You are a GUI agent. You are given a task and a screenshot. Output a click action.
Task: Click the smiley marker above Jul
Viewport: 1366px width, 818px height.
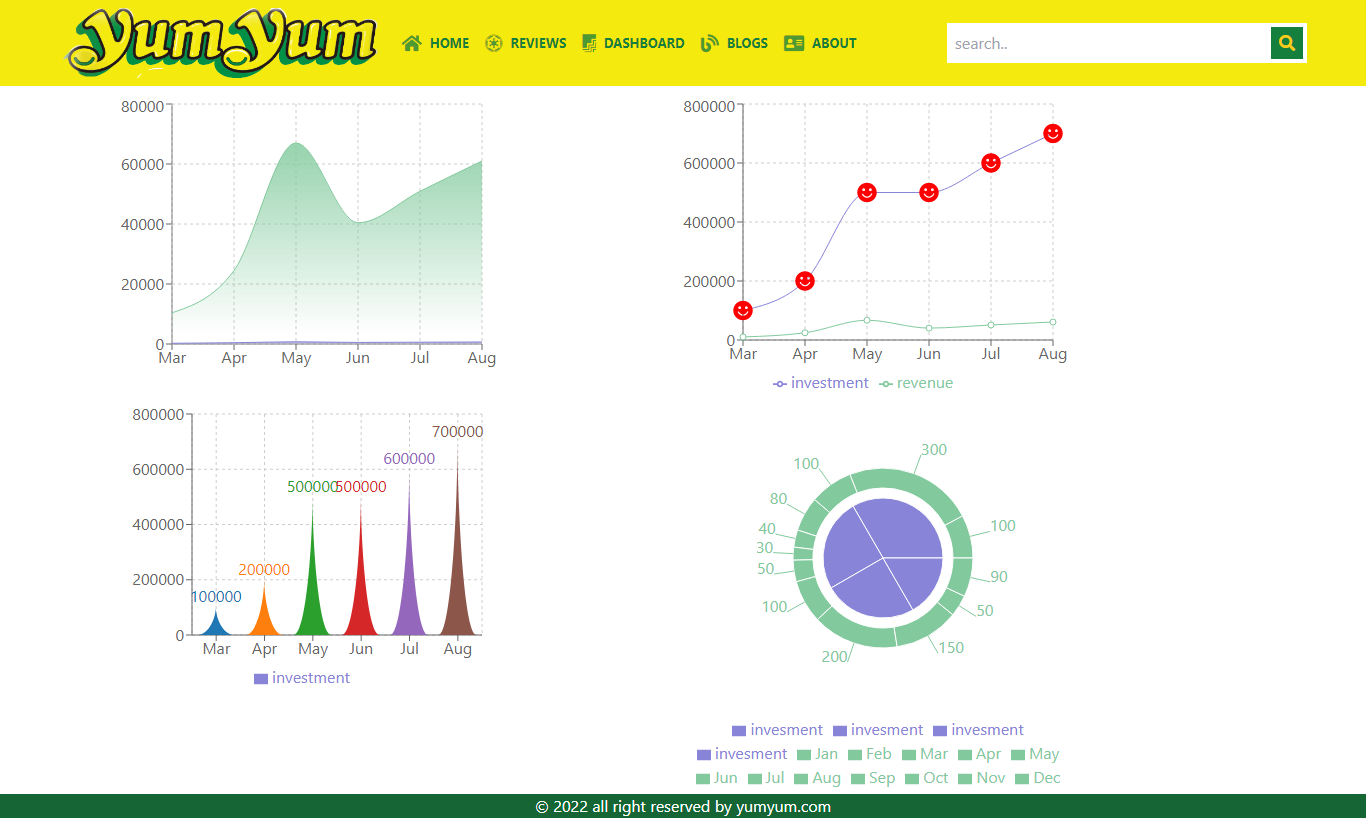991,163
